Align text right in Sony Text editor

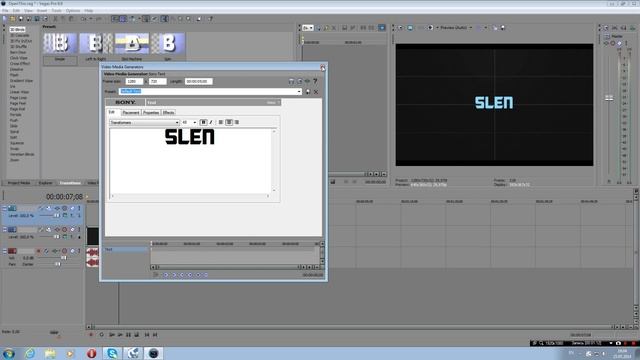click(237, 122)
